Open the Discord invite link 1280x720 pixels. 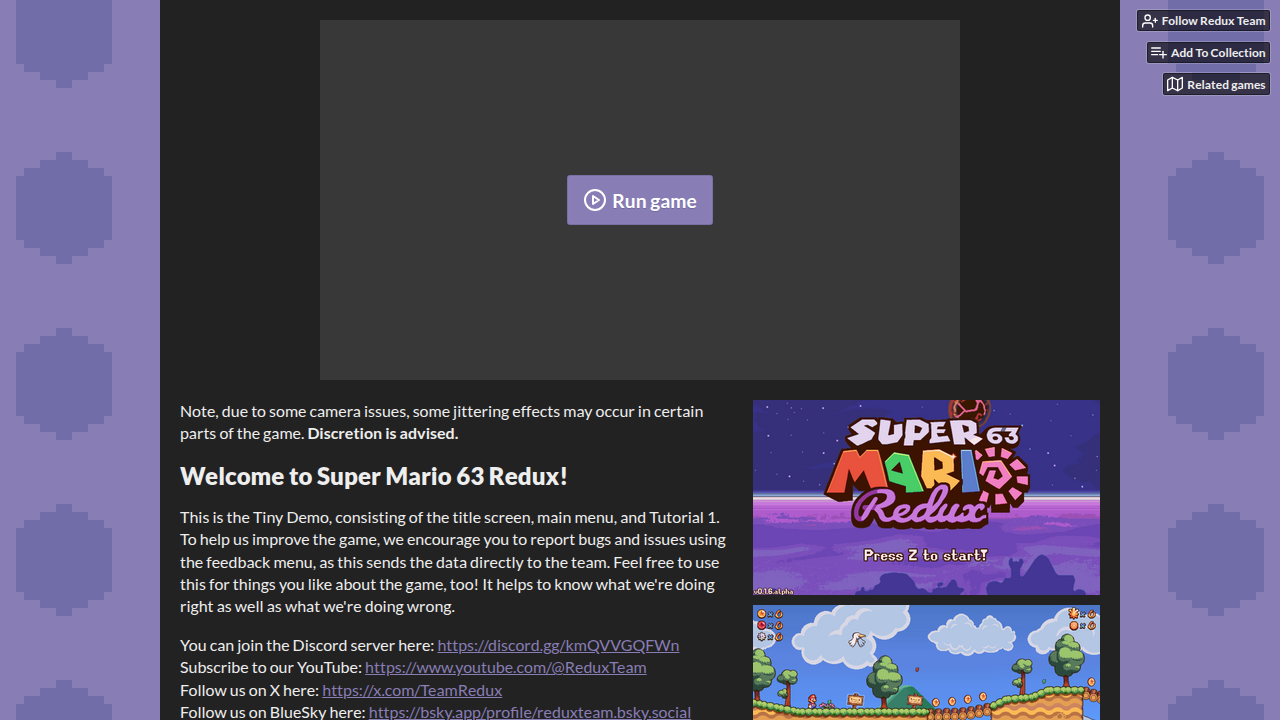pyautogui.click(x=558, y=645)
